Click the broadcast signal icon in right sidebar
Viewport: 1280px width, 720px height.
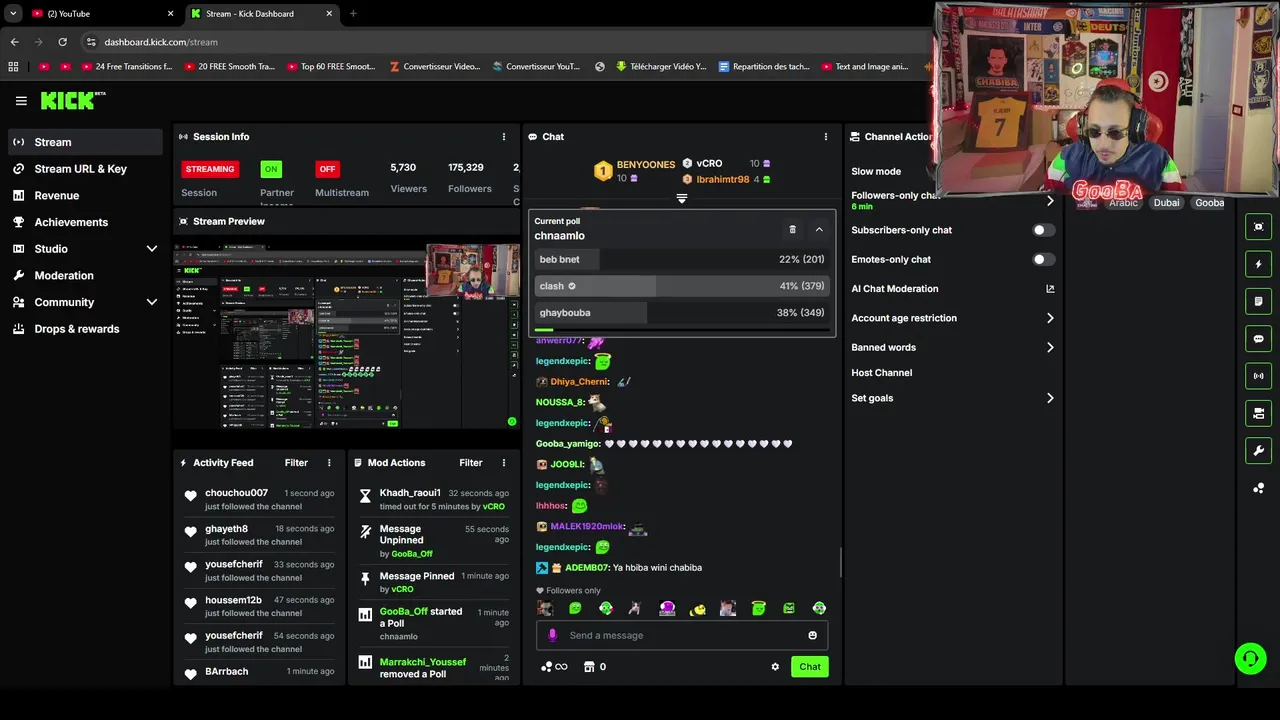[1259, 376]
